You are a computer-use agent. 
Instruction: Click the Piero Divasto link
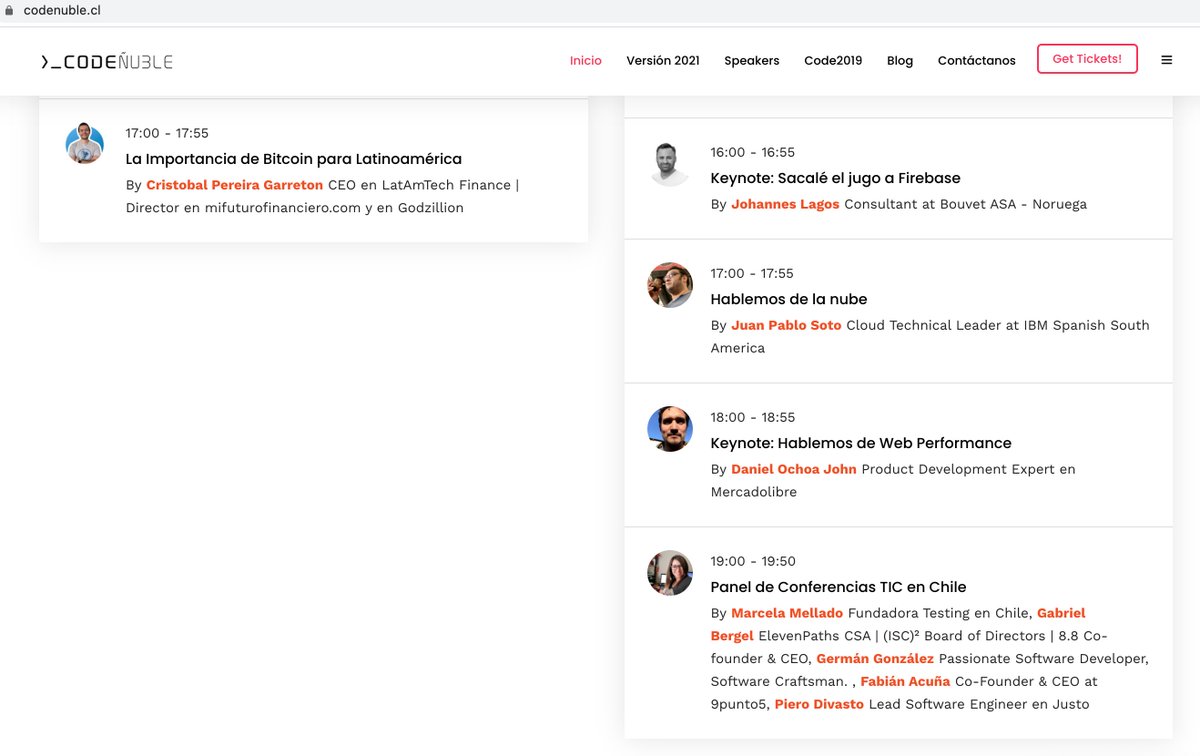819,704
